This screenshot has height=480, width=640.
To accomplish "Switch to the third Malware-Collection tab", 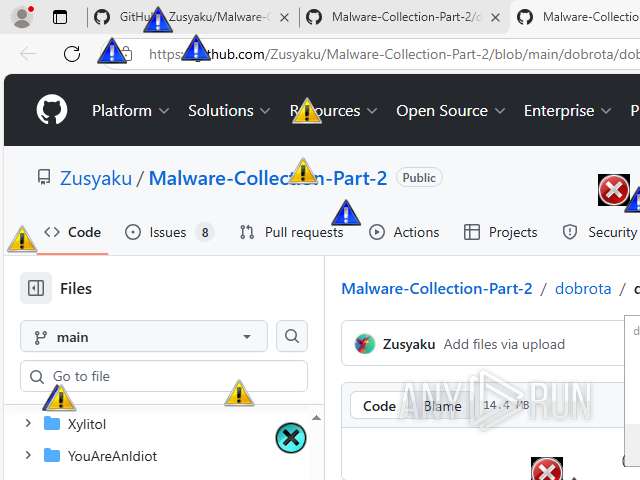I will [576, 17].
